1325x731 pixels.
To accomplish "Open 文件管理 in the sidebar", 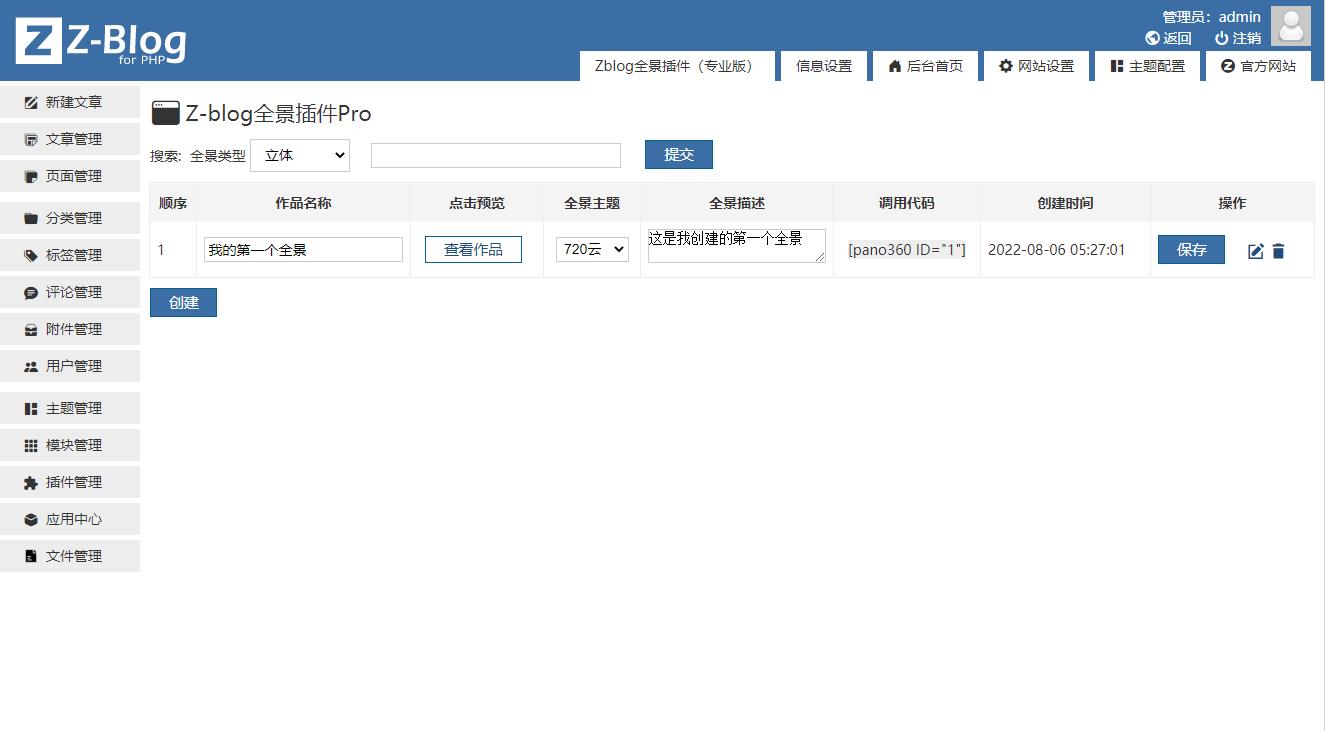I will pos(70,556).
